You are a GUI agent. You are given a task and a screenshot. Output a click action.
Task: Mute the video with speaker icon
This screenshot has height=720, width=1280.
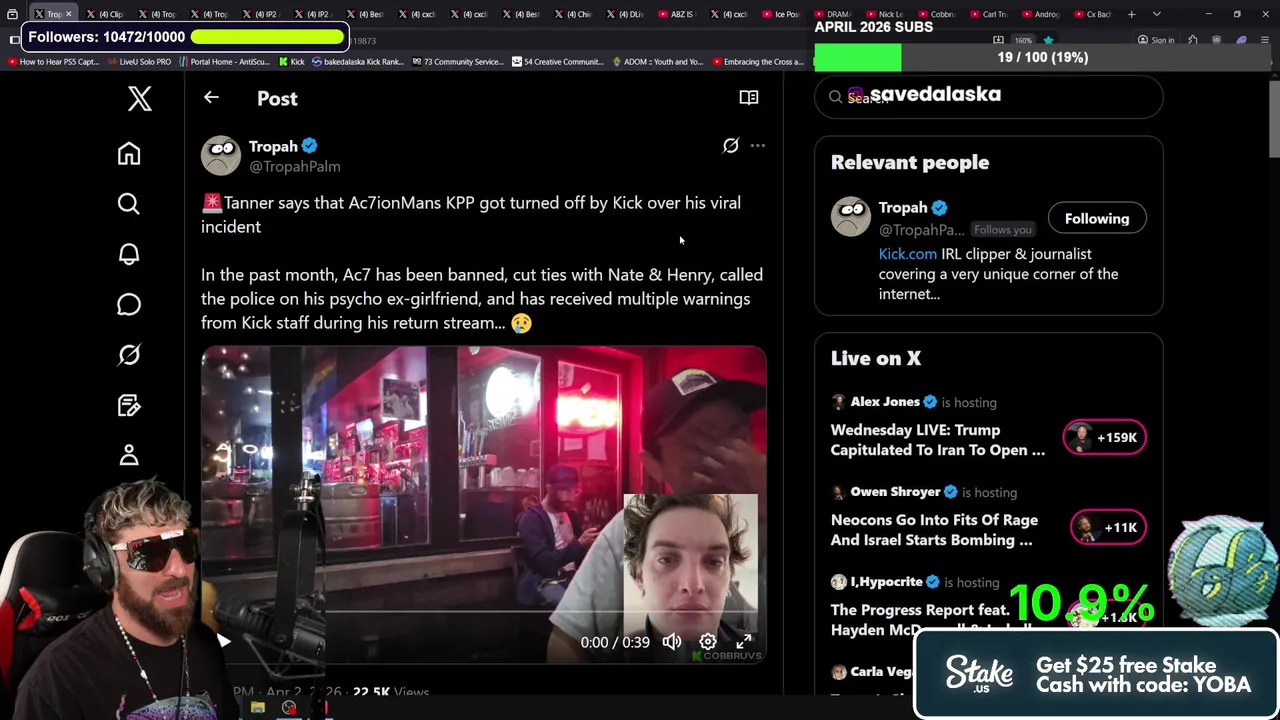click(x=672, y=642)
